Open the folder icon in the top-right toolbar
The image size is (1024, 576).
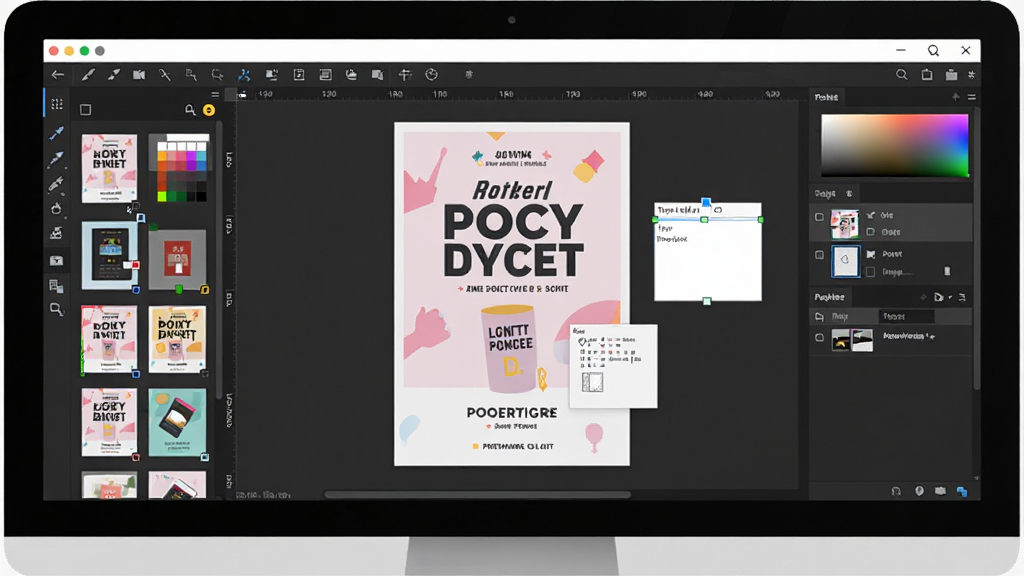point(952,75)
